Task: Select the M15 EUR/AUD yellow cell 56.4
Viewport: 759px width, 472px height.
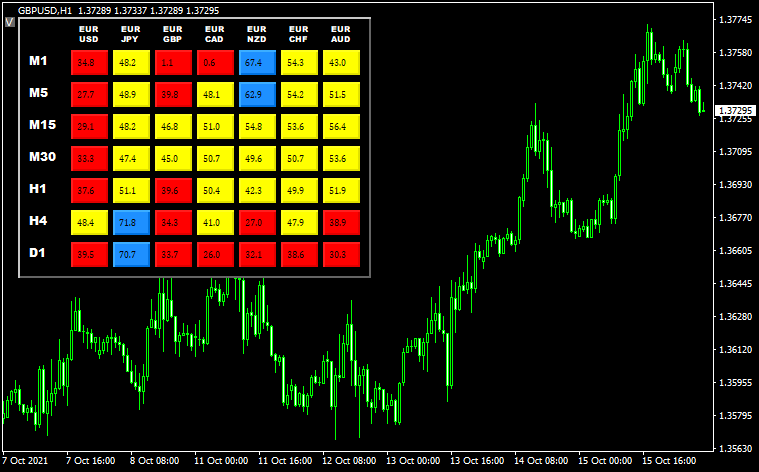Action: click(339, 127)
